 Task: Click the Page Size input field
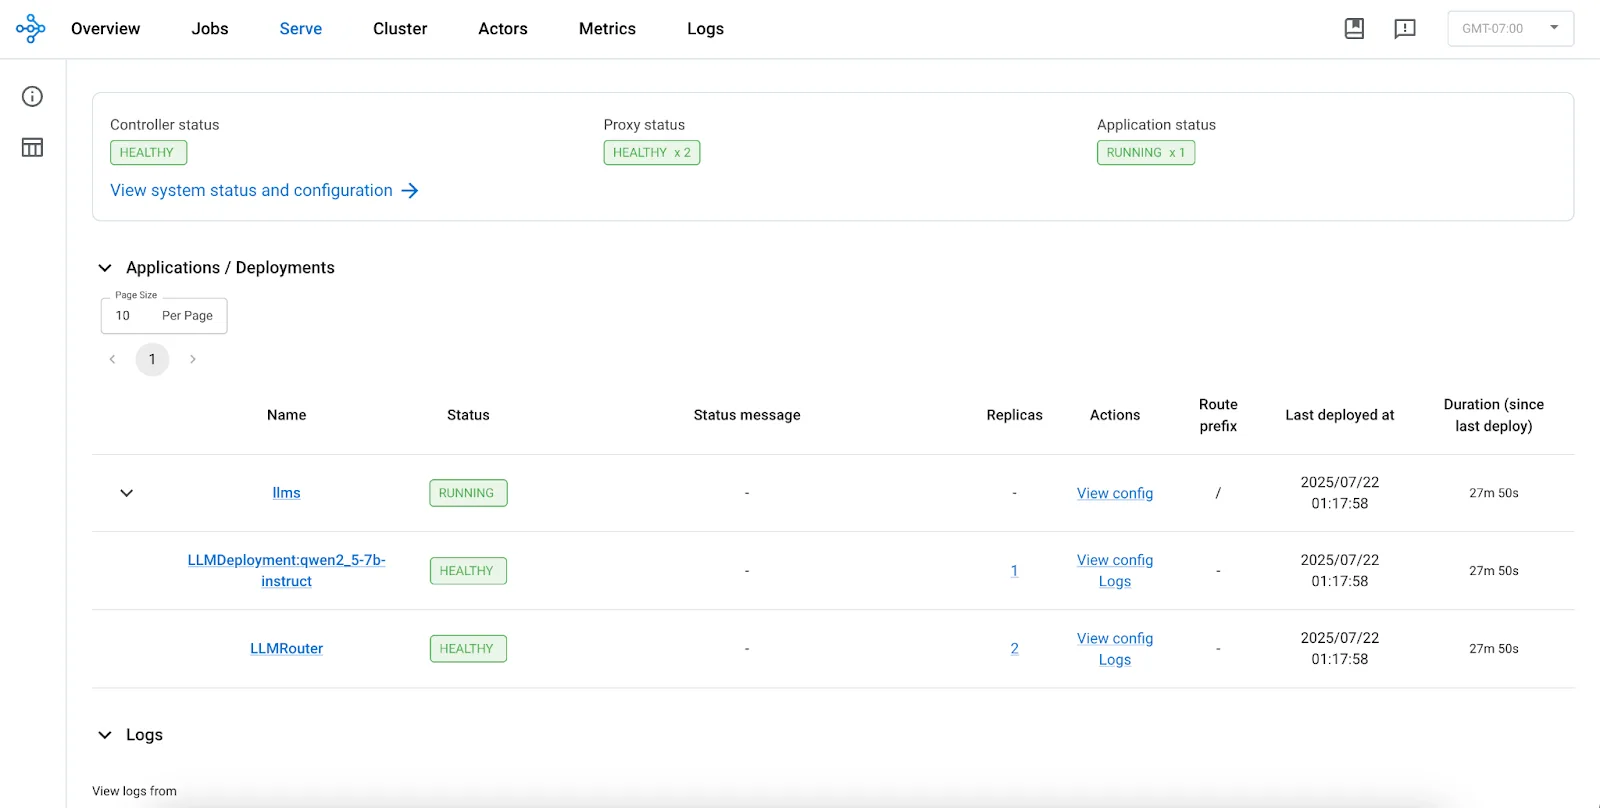coord(163,316)
